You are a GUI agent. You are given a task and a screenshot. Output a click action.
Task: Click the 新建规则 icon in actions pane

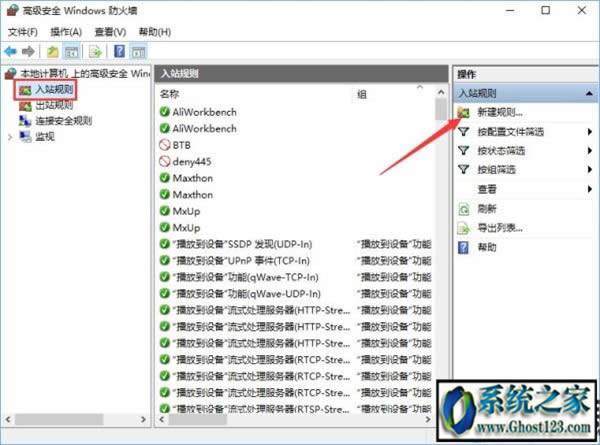coord(463,112)
